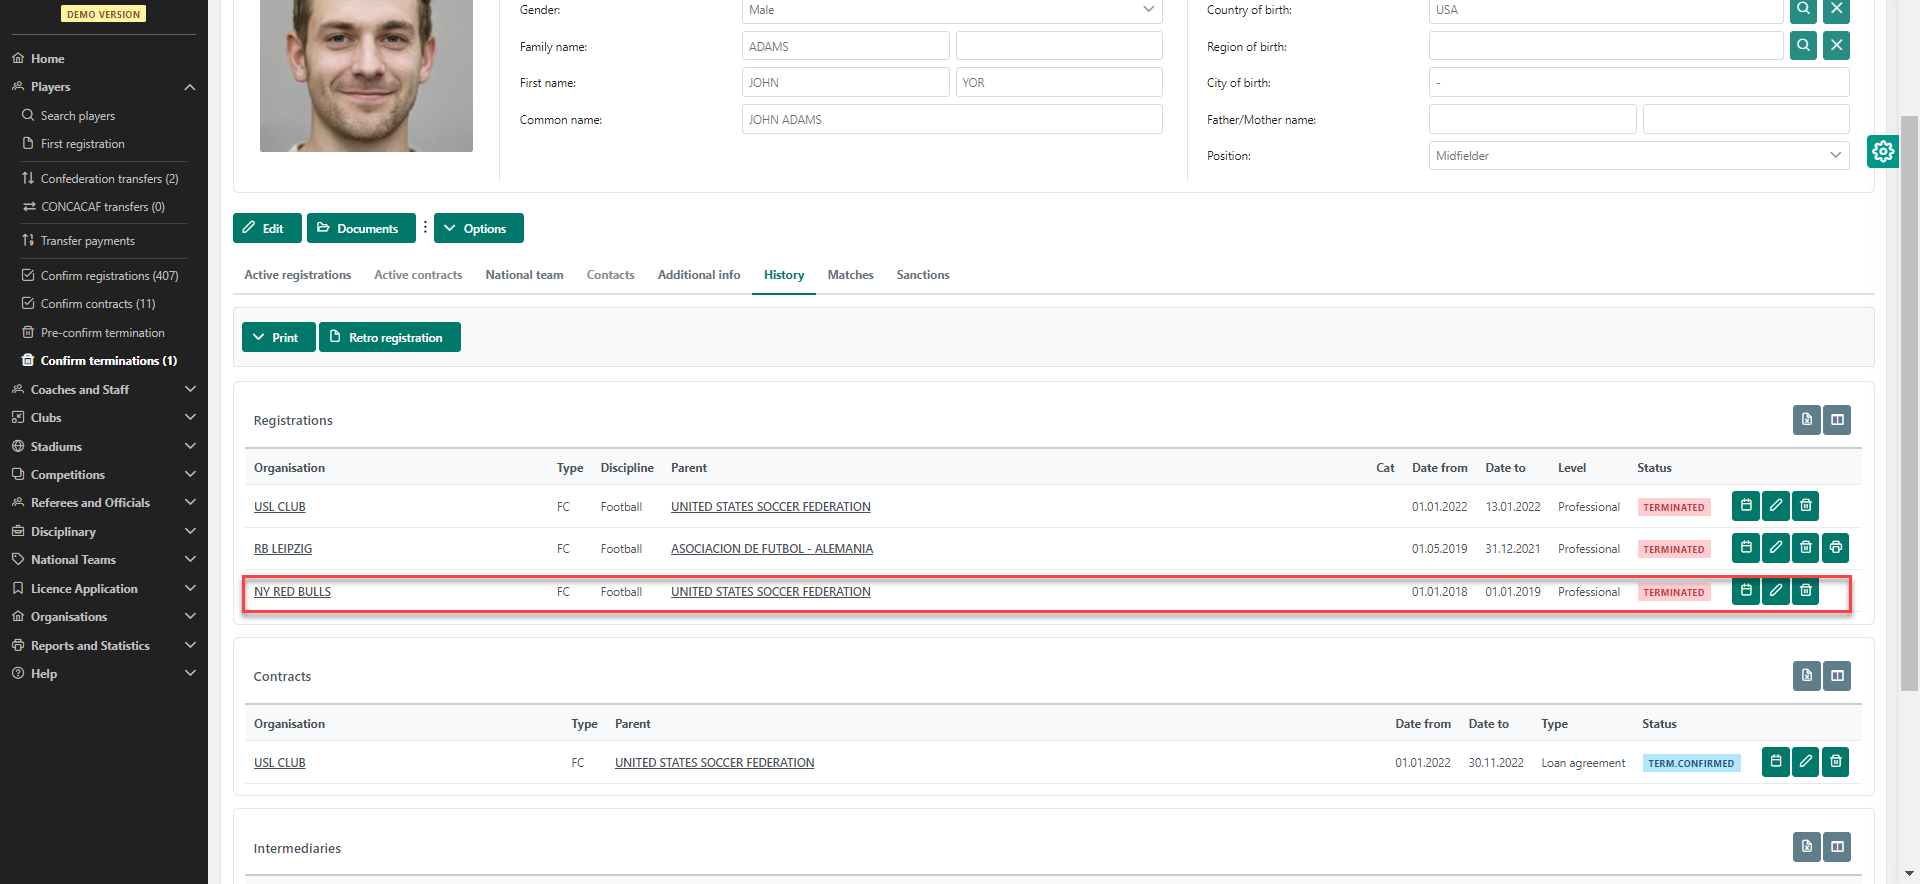Edit the USL Club registration with pencil icon

tap(1775, 506)
